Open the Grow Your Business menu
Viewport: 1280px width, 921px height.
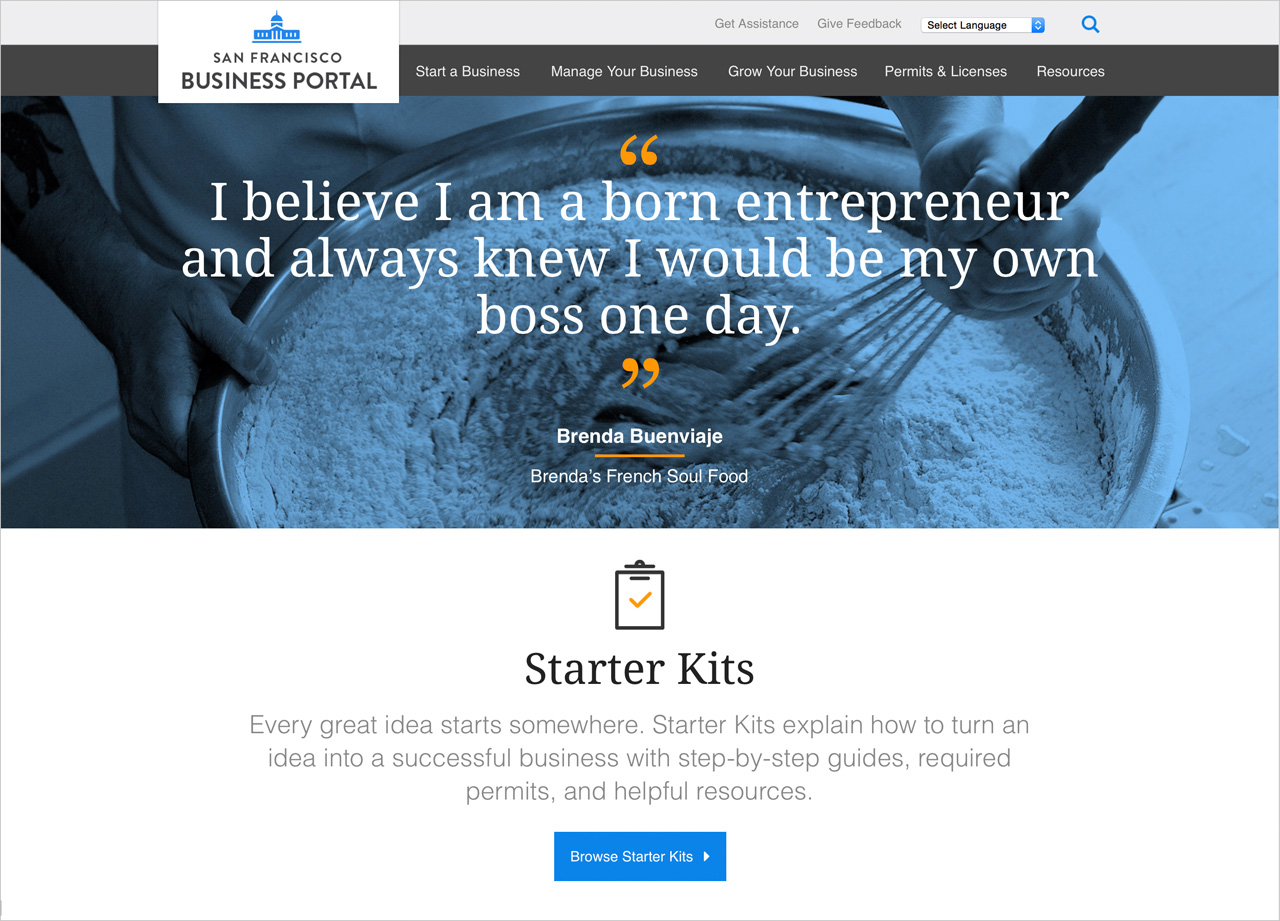793,71
